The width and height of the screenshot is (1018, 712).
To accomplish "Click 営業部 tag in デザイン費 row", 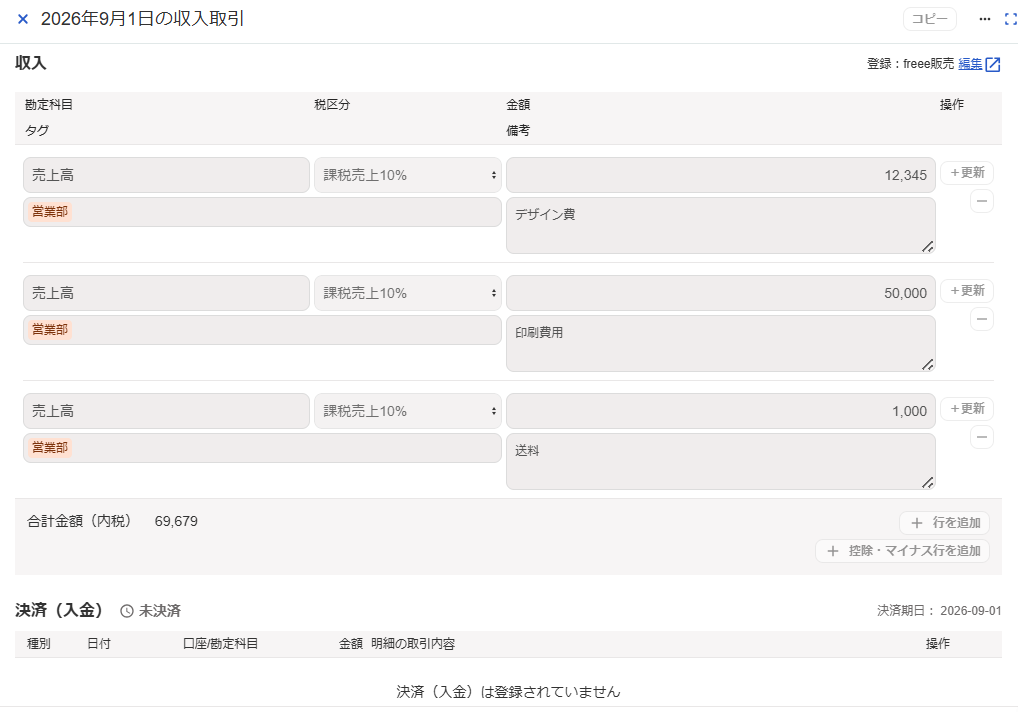I will (50, 212).
